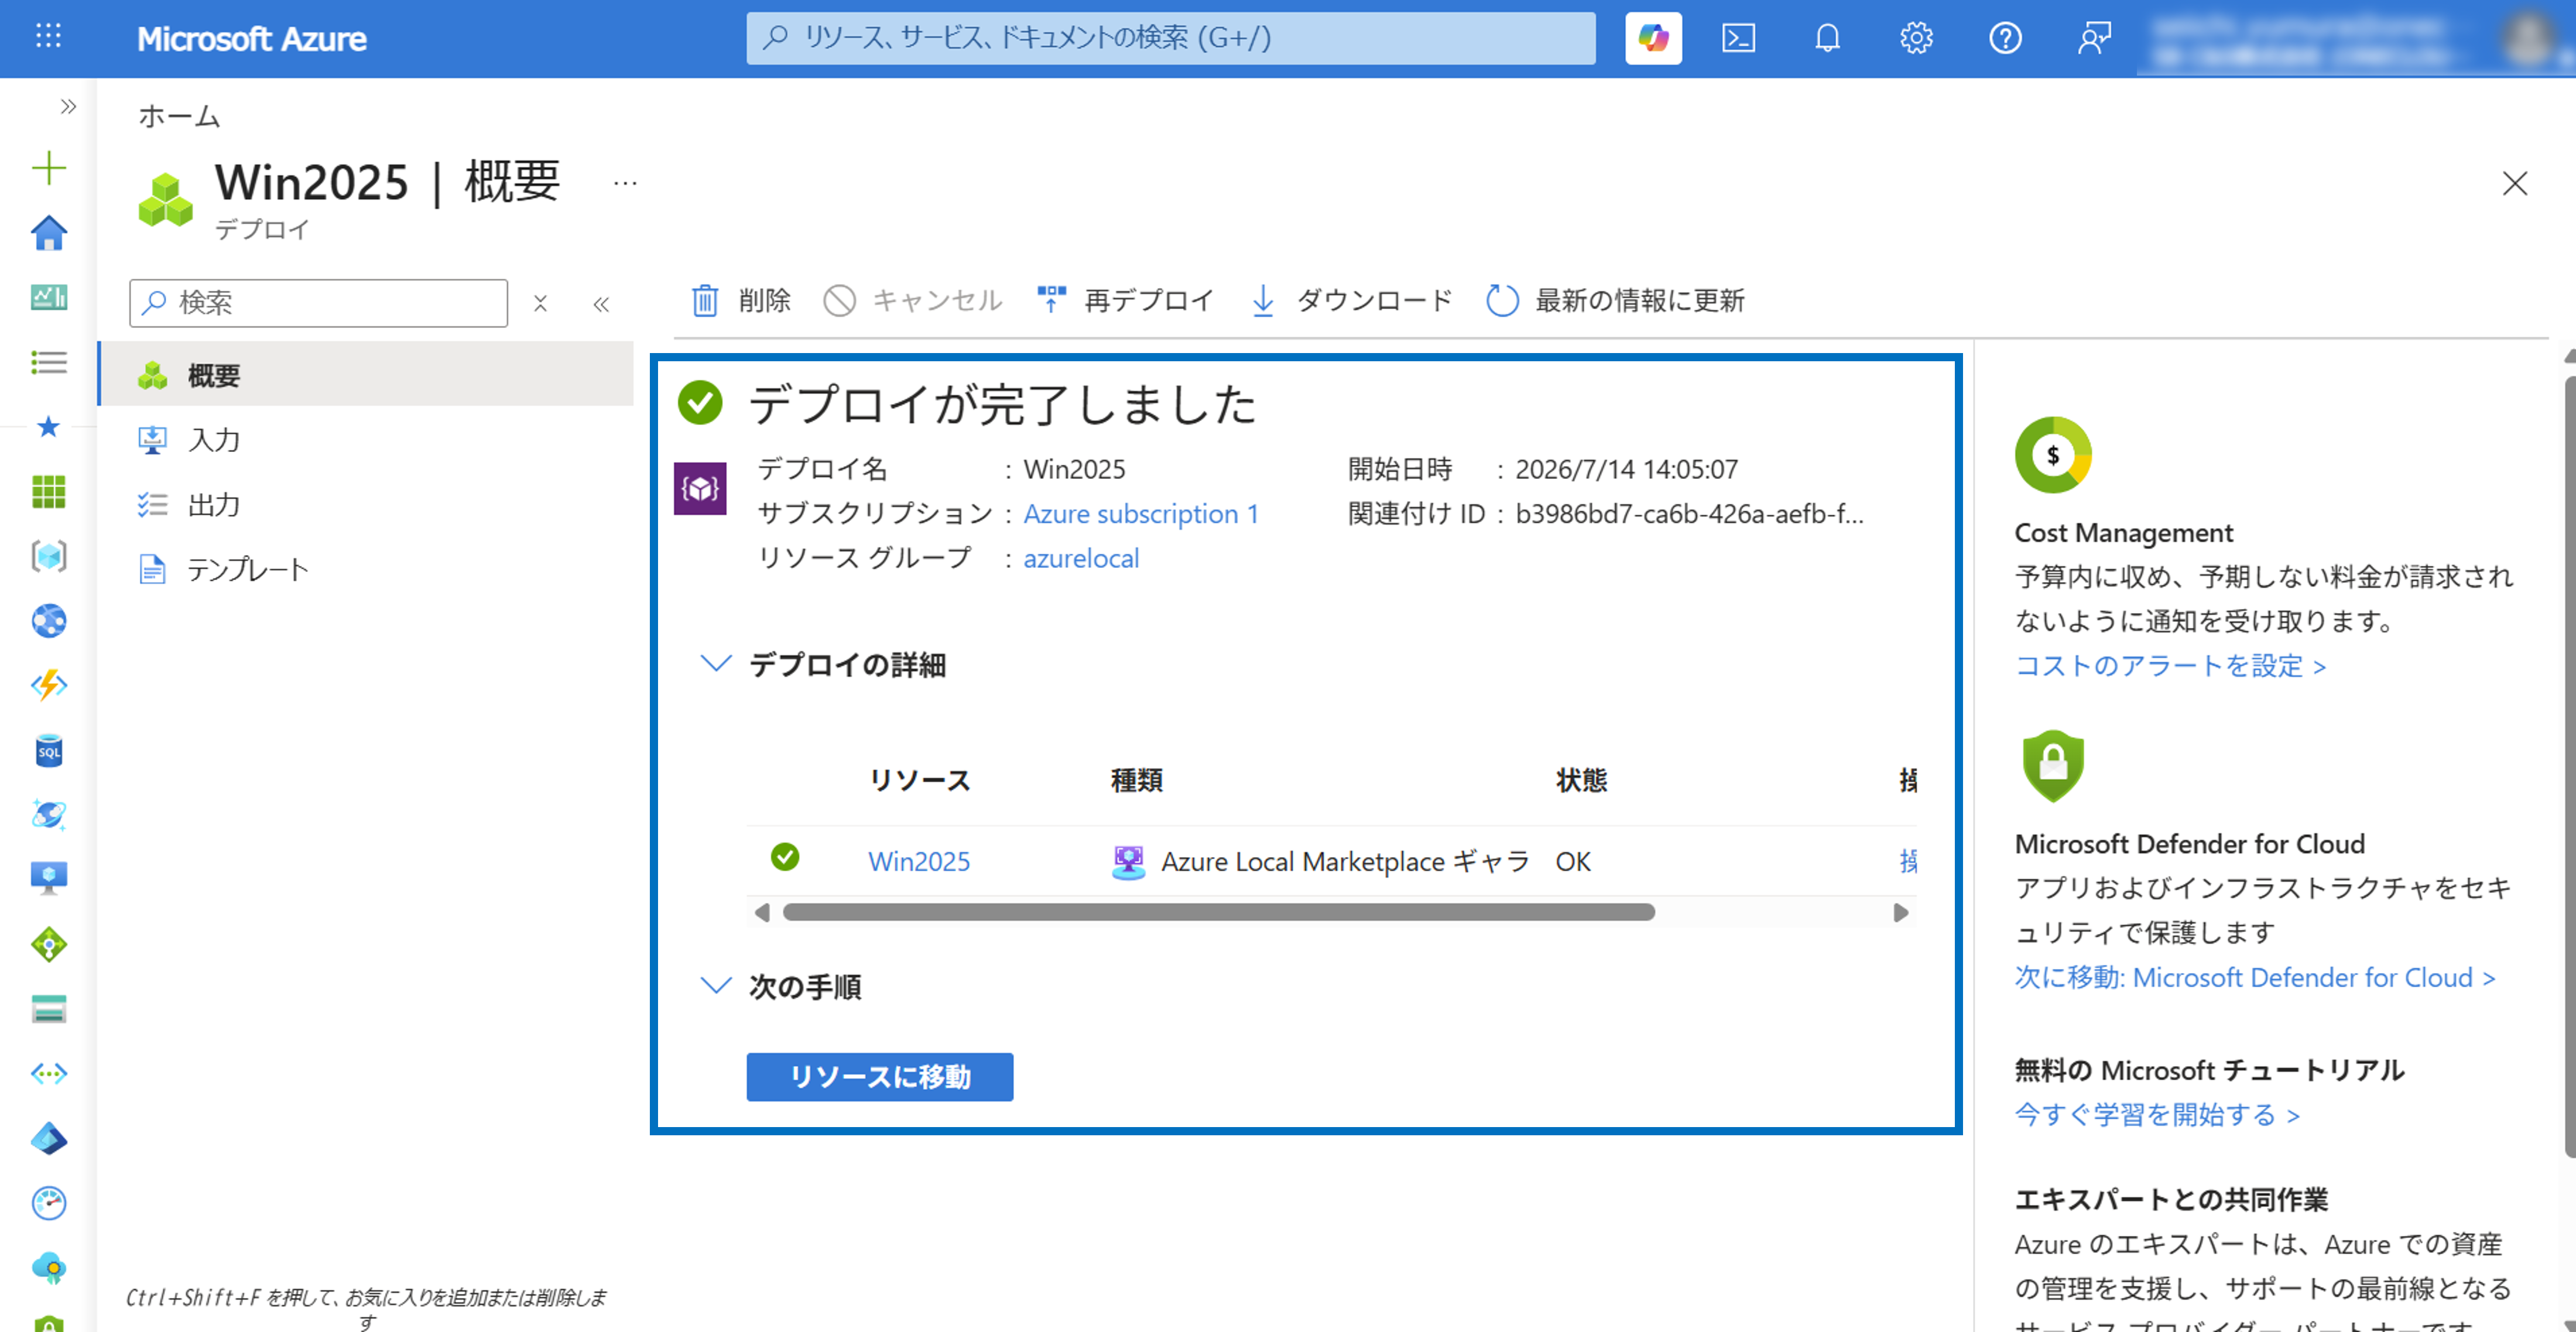
Task: Click the 削除 toolbar button
Action: tap(741, 300)
